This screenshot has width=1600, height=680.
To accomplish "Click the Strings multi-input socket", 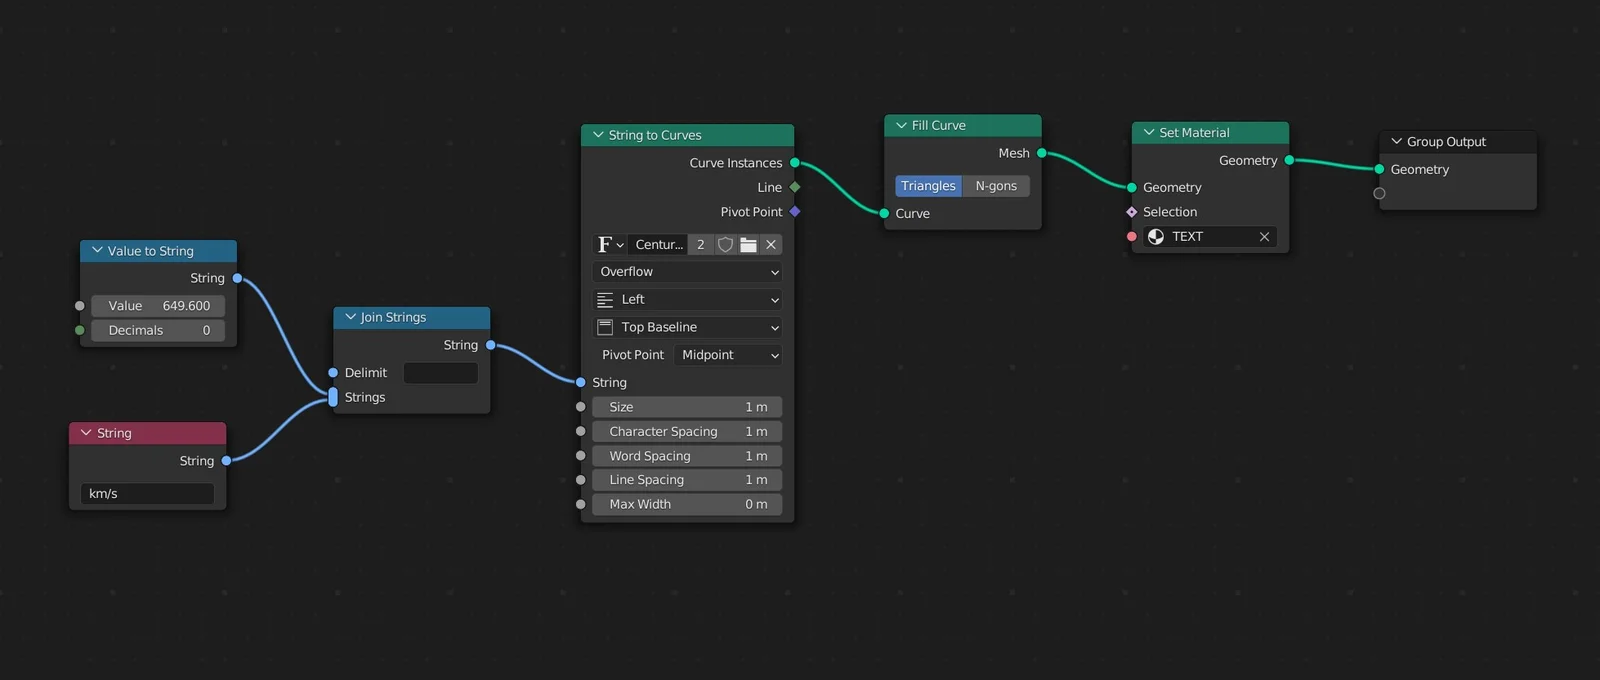I will point(333,397).
